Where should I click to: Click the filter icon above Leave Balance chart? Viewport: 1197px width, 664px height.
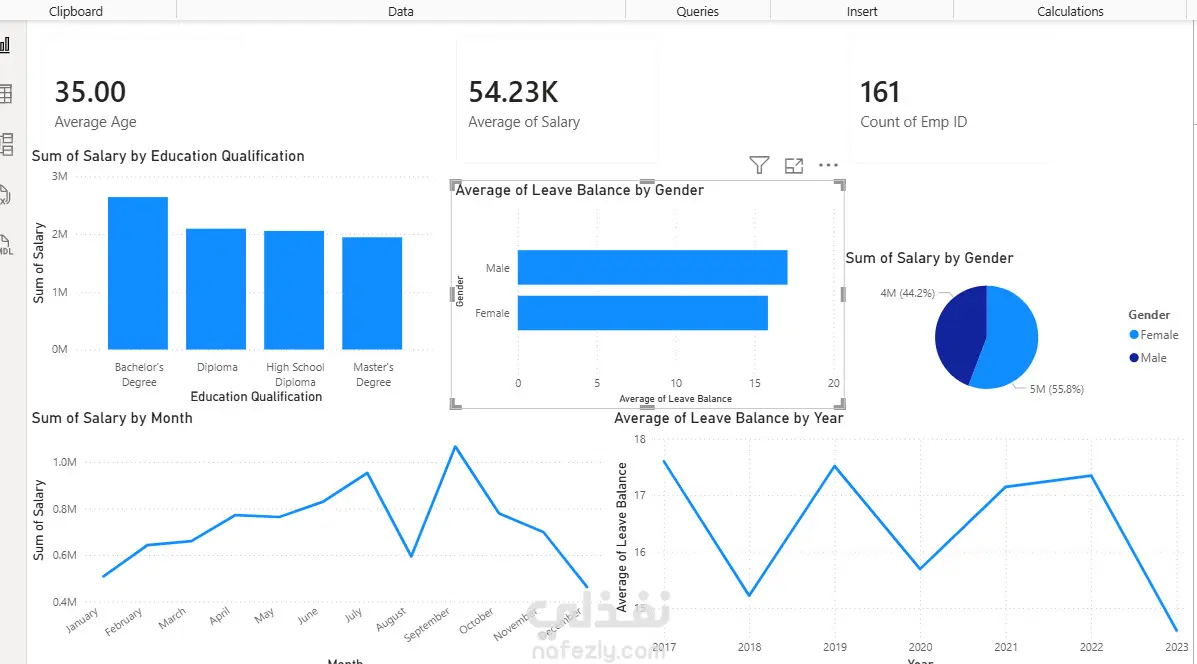coord(759,165)
